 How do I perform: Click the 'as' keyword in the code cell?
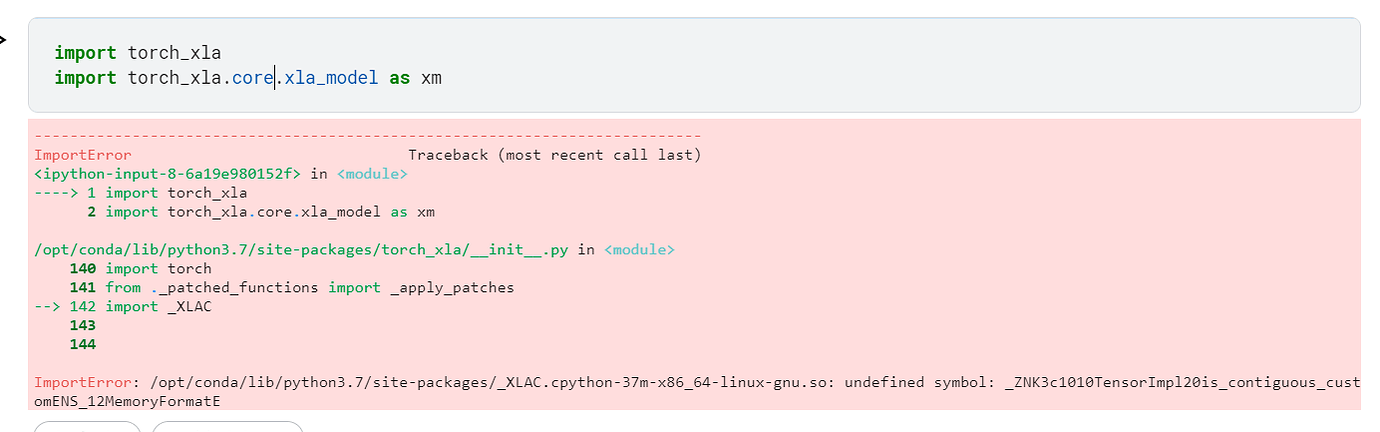[400, 77]
